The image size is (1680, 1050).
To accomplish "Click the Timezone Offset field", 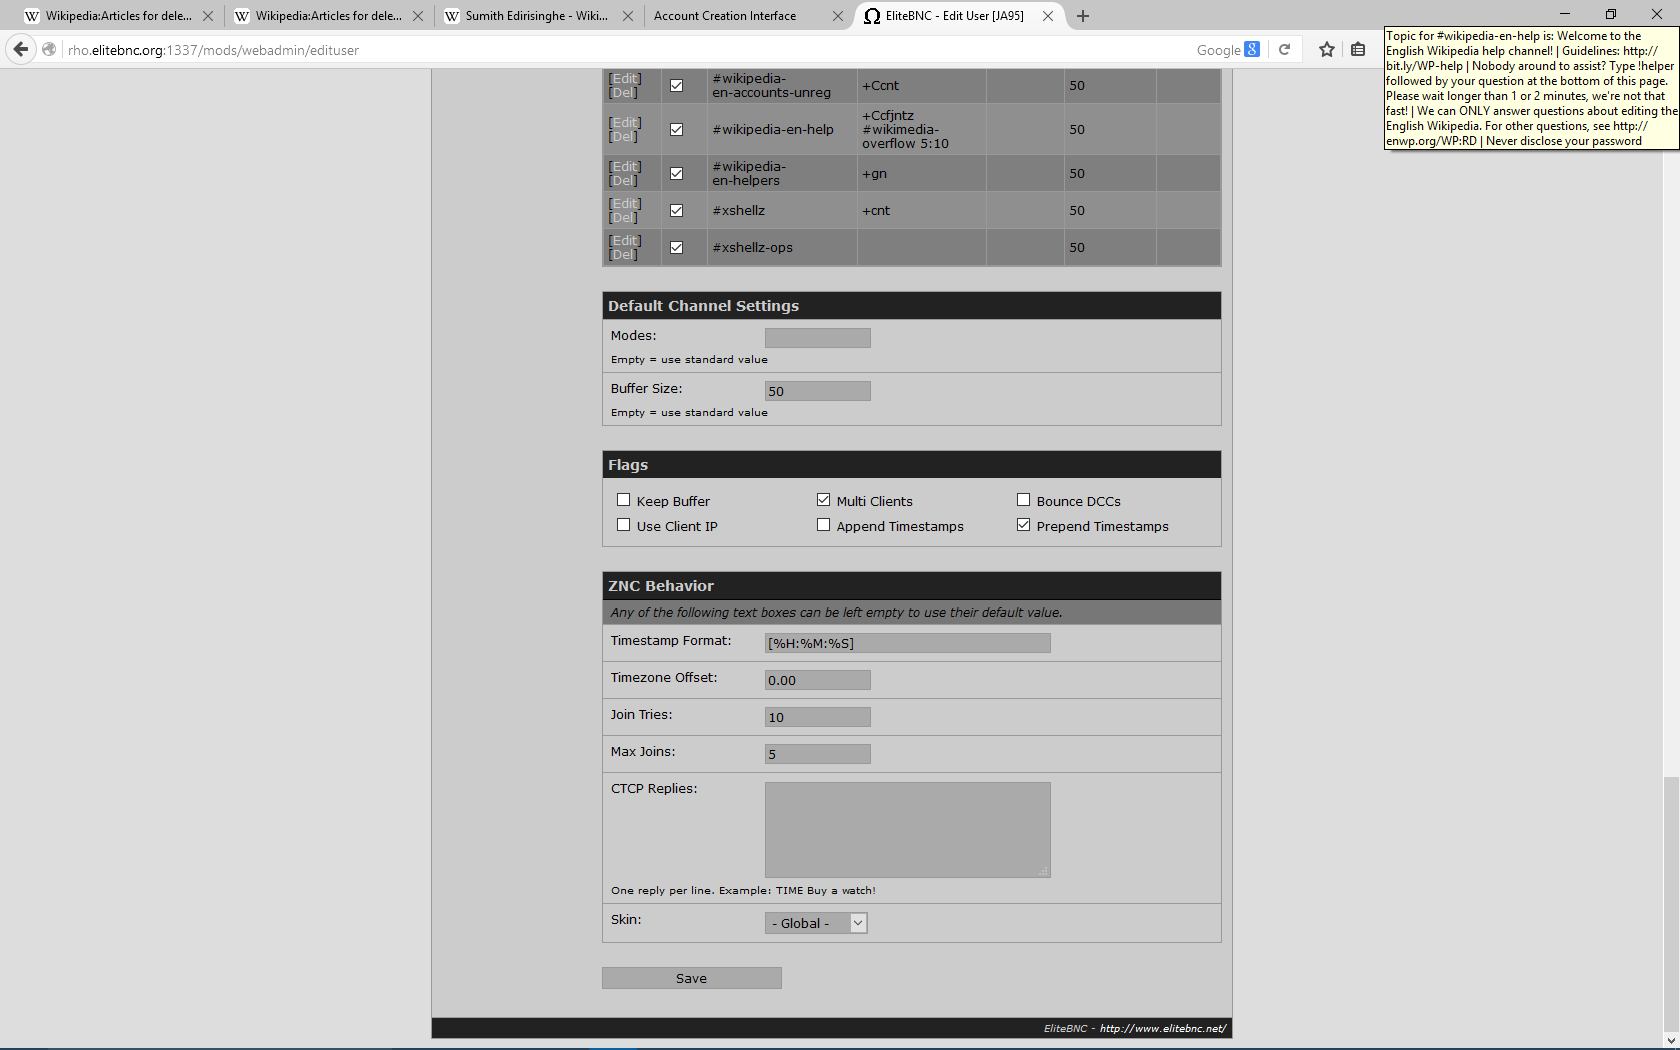I will (818, 680).
